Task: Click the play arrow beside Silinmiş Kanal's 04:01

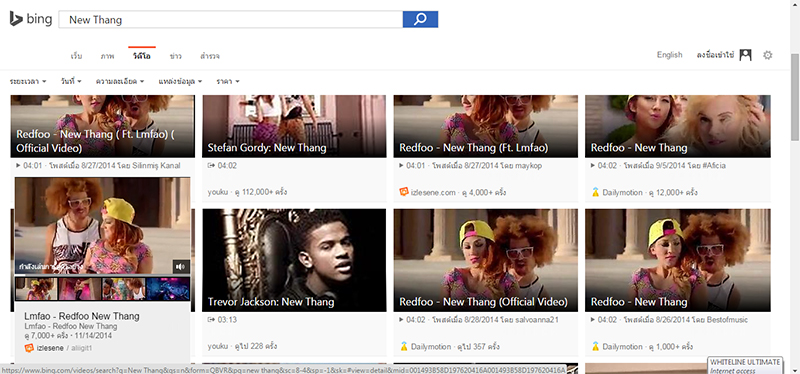Action: [x=18, y=166]
